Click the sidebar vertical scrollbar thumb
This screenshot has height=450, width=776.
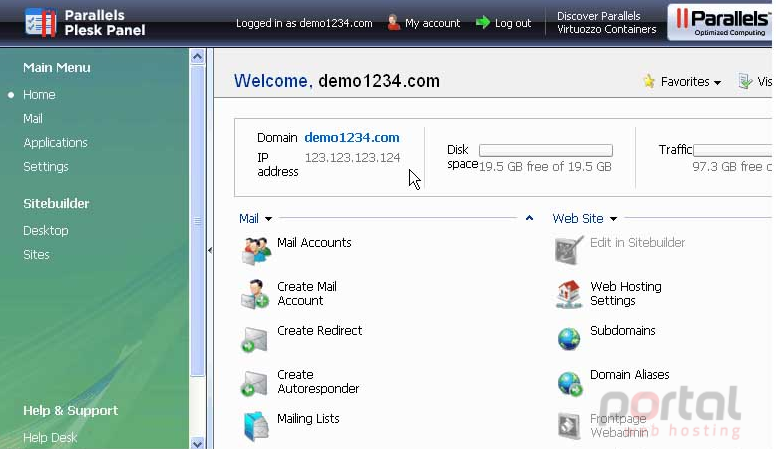tap(197, 221)
